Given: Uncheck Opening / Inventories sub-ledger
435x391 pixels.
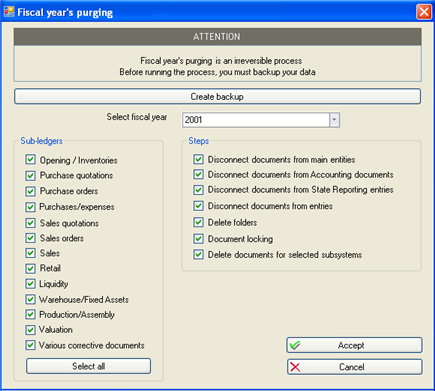Looking at the screenshot, I should tap(31, 159).
